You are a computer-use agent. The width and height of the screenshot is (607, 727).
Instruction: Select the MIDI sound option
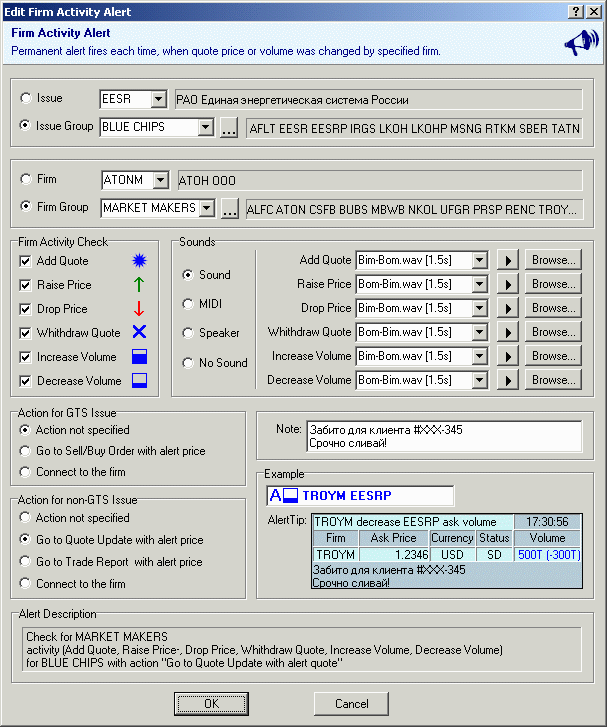pos(188,304)
